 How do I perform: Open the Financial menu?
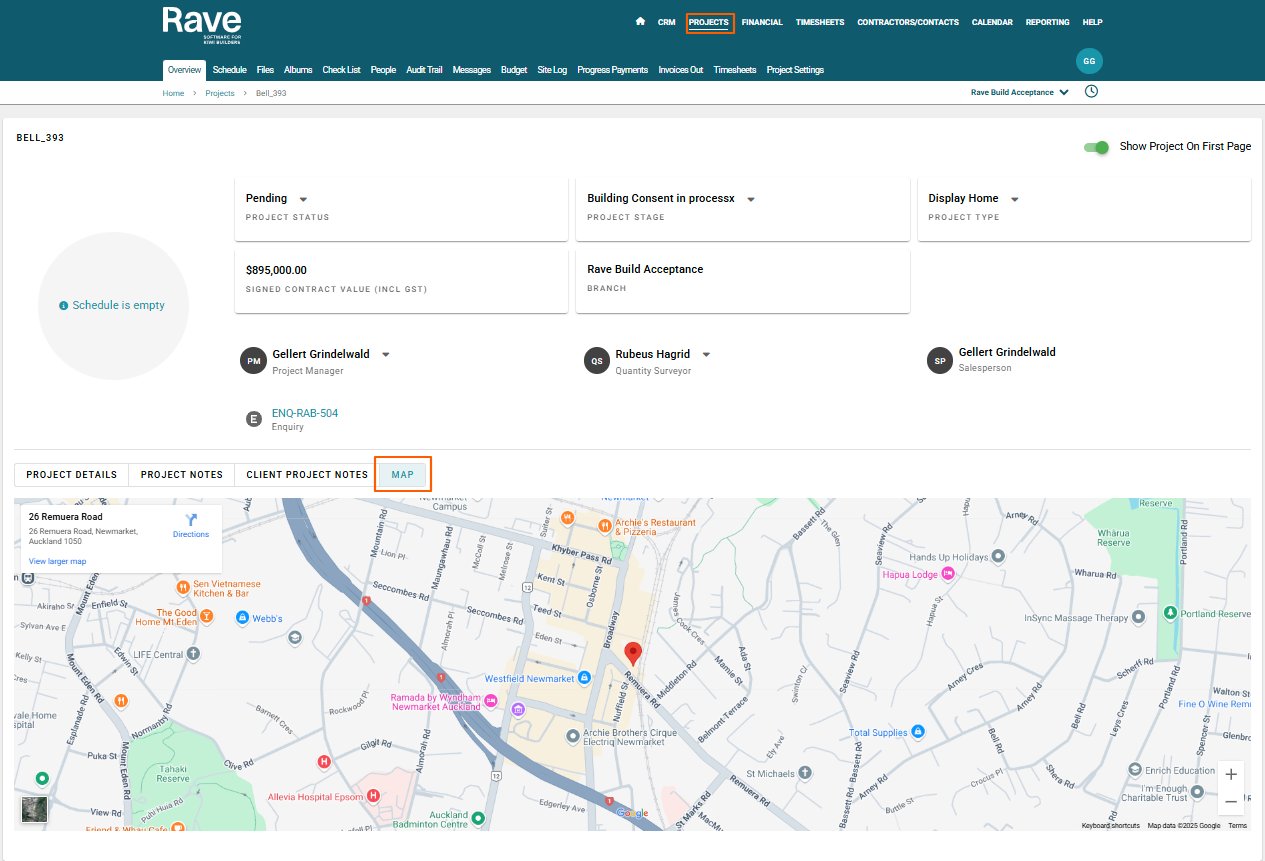(762, 22)
